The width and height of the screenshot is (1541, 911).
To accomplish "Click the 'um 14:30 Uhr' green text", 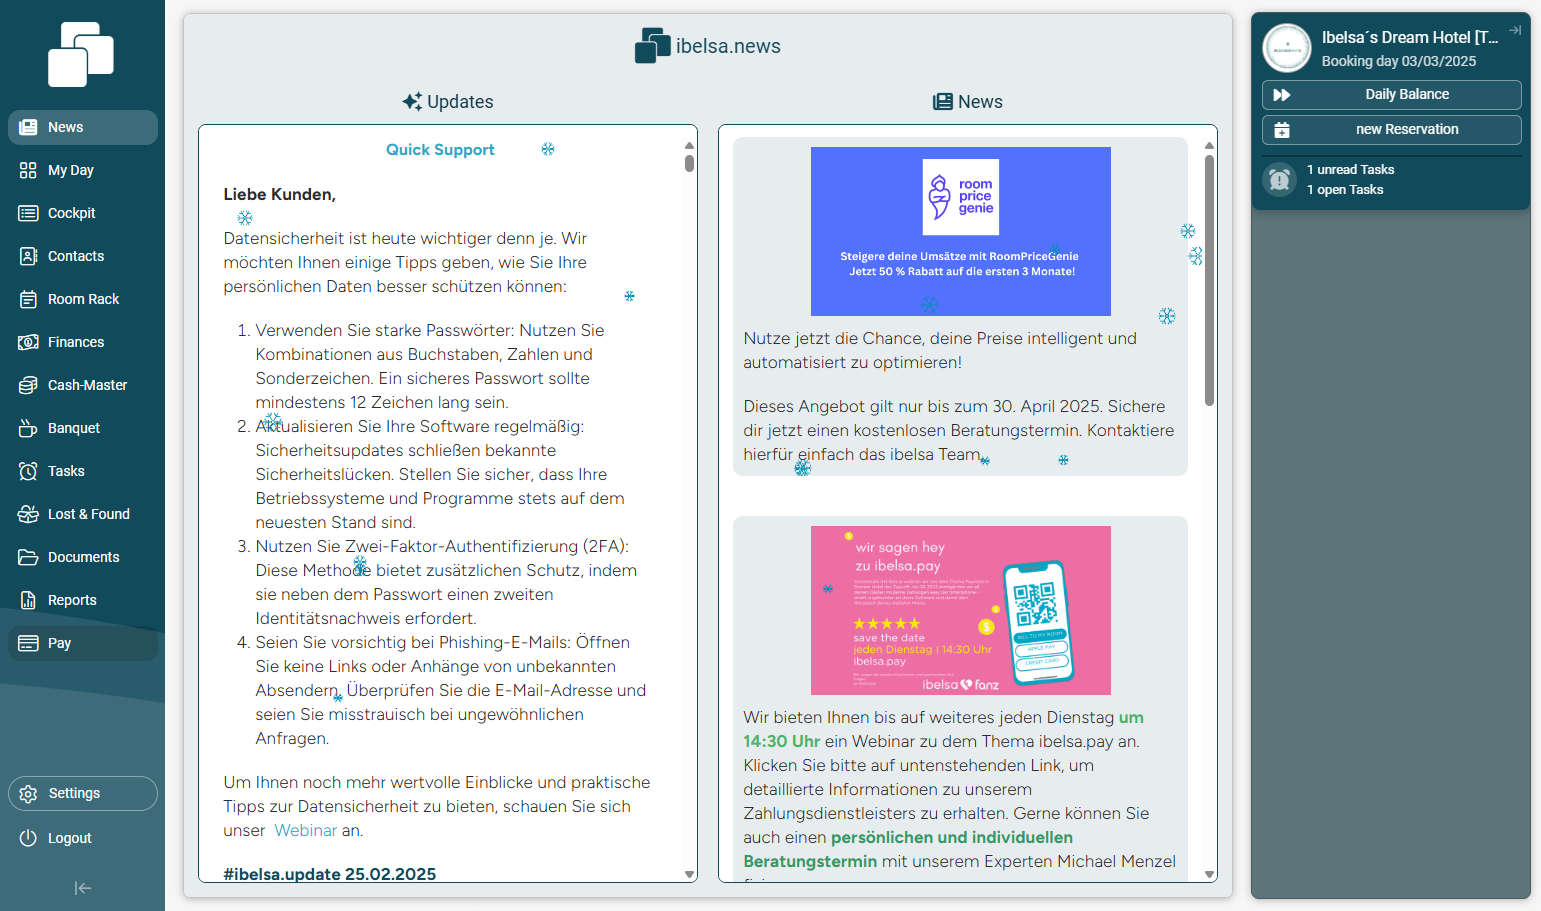I will pos(943,729).
